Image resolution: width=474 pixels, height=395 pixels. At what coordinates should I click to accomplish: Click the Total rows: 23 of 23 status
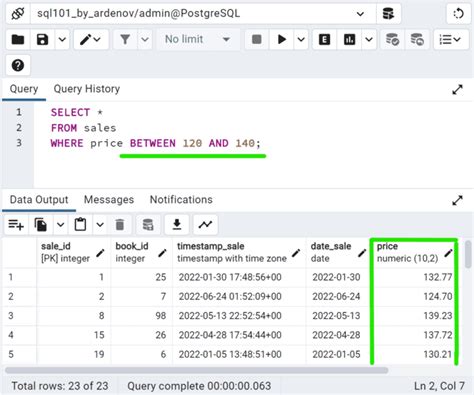point(60,386)
